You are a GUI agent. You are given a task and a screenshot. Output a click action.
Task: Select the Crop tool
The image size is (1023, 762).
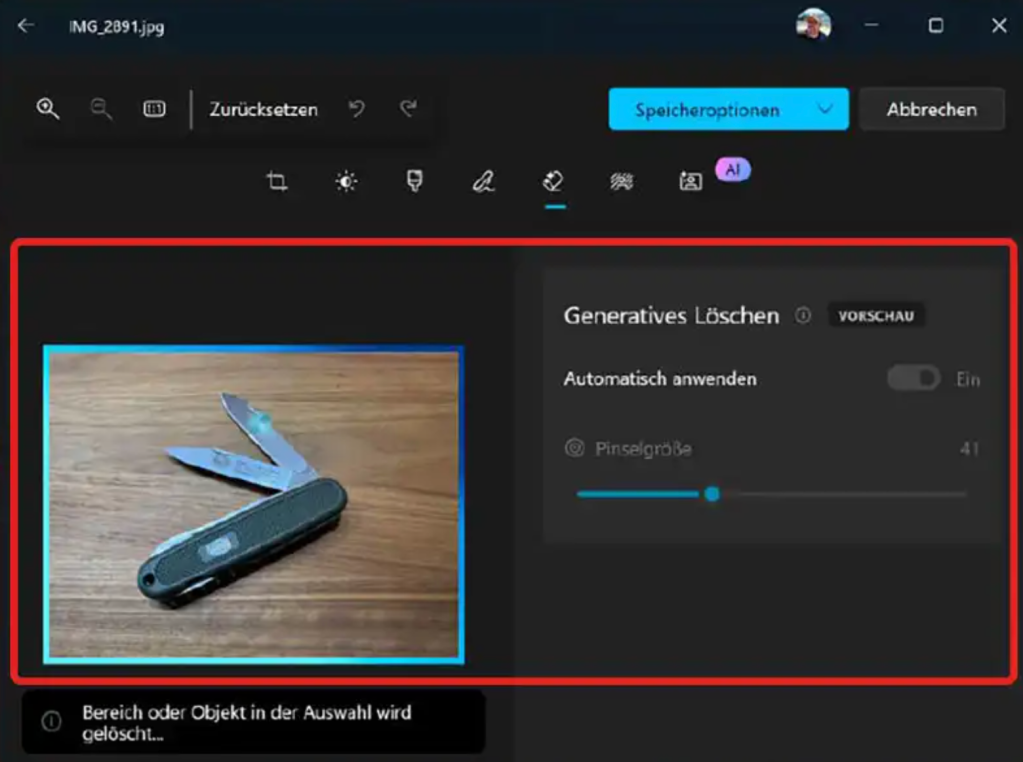[x=276, y=181]
